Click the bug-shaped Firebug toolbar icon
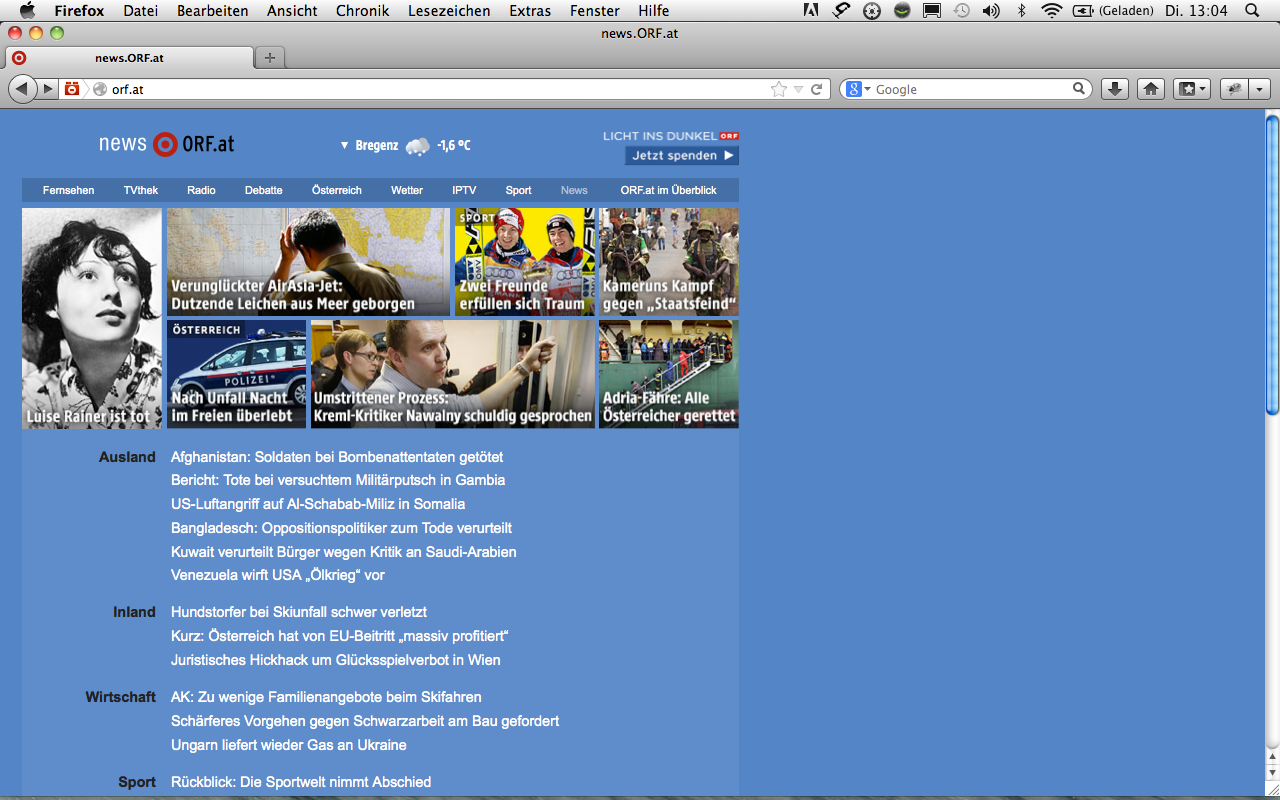The width and height of the screenshot is (1280, 800). pyautogui.click(x=1235, y=89)
